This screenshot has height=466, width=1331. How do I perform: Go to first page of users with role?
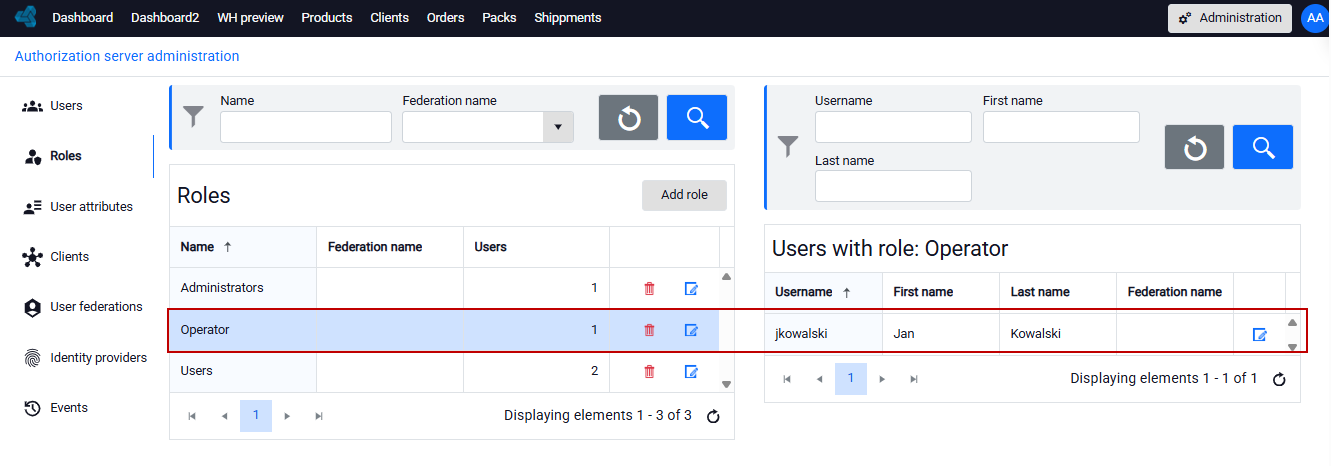pyautogui.click(x=787, y=379)
